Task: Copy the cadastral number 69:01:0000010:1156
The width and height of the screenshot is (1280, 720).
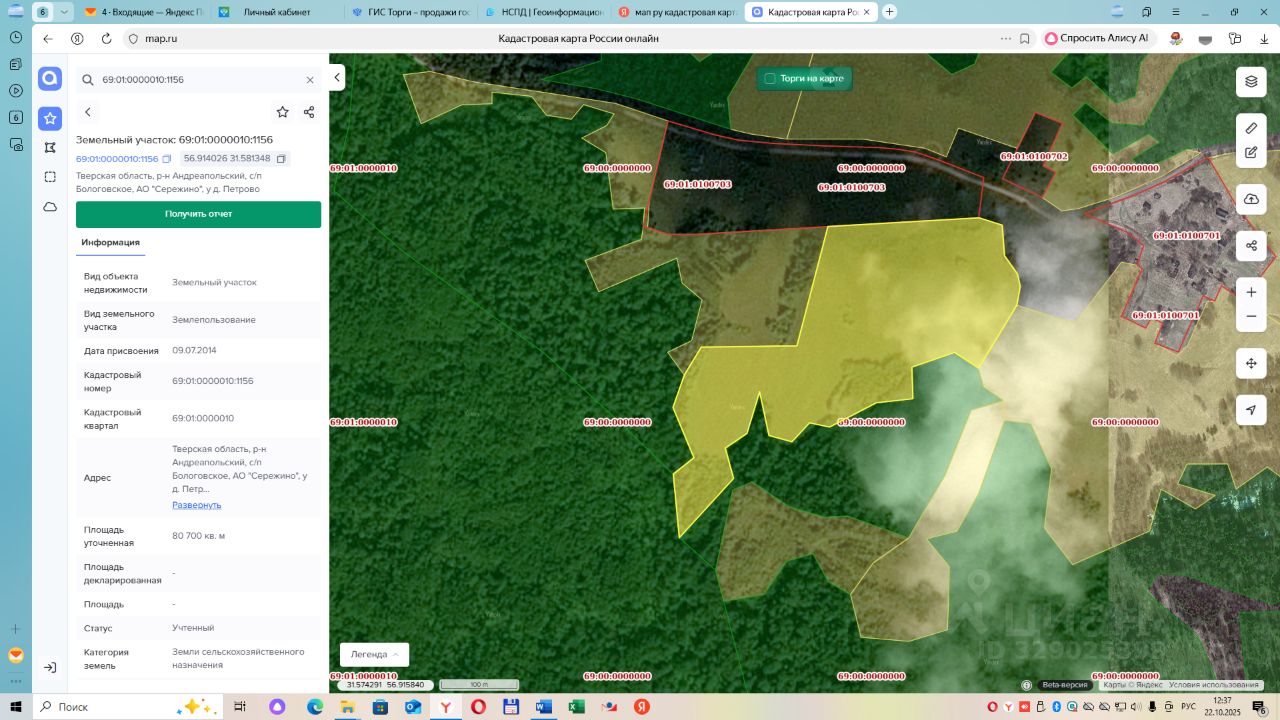Action: coord(167,159)
